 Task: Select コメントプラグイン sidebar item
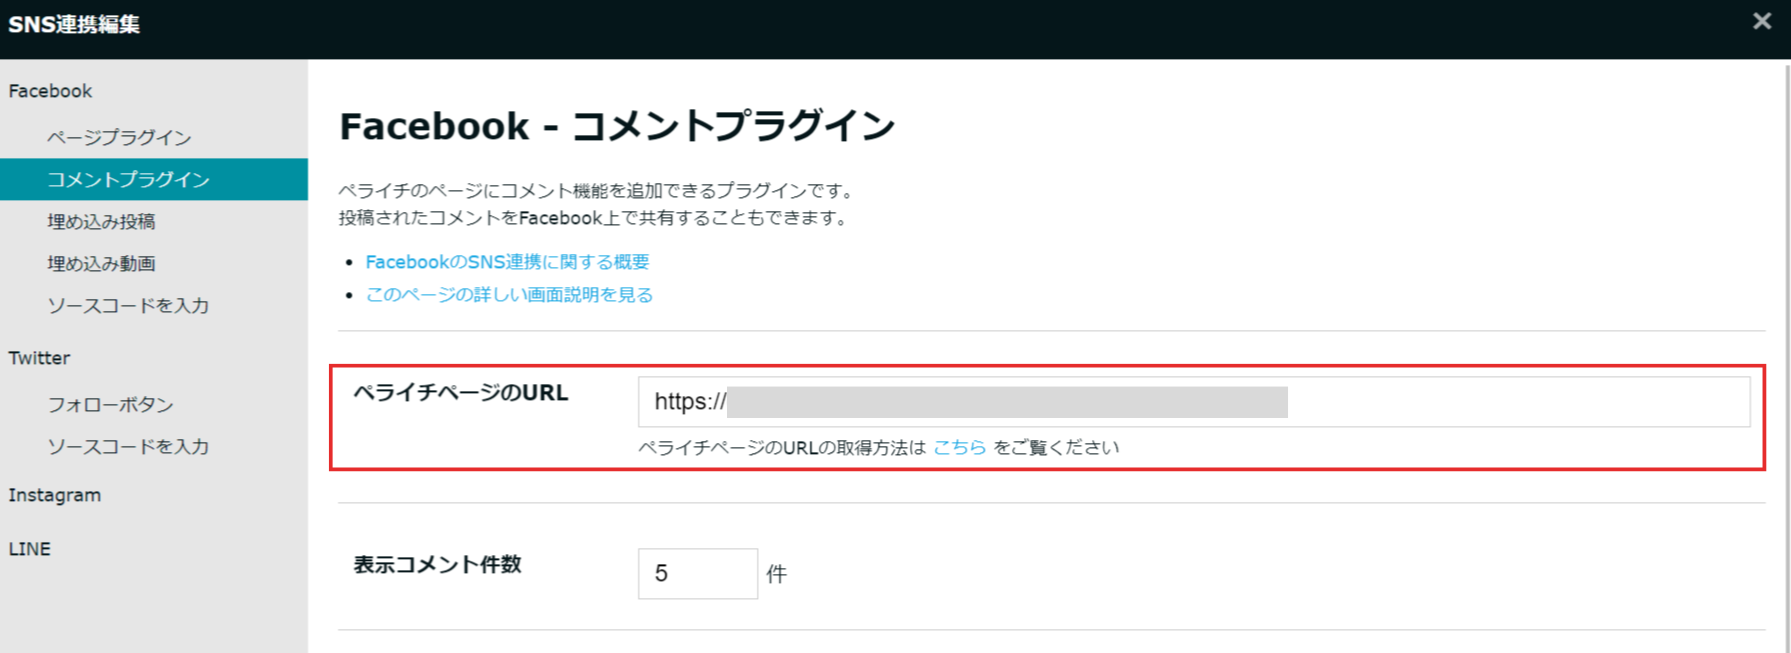tap(154, 179)
